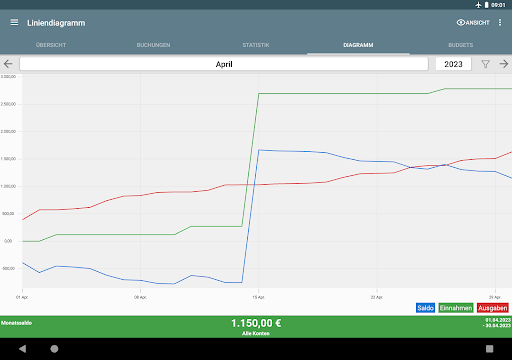Select the Diagramm tab
Viewport: 512px width, 360px height.
click(x=358, y=45)
